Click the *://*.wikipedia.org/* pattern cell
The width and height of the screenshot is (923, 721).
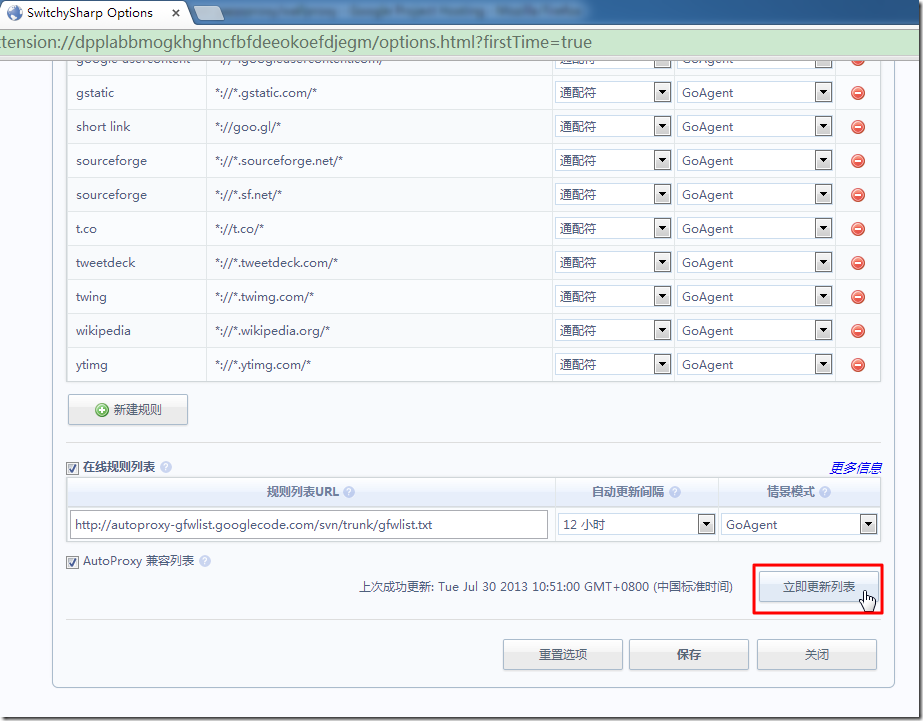click(379, 331)
